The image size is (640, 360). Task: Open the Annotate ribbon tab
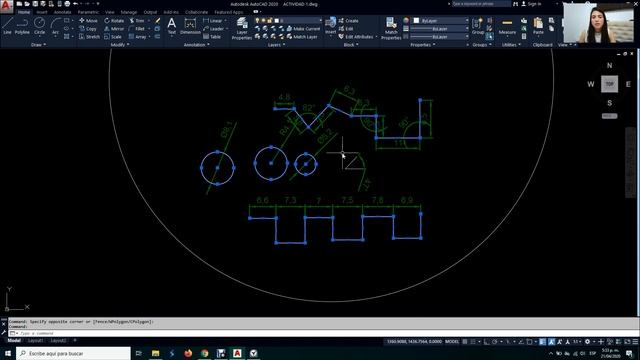pos(62,12)
